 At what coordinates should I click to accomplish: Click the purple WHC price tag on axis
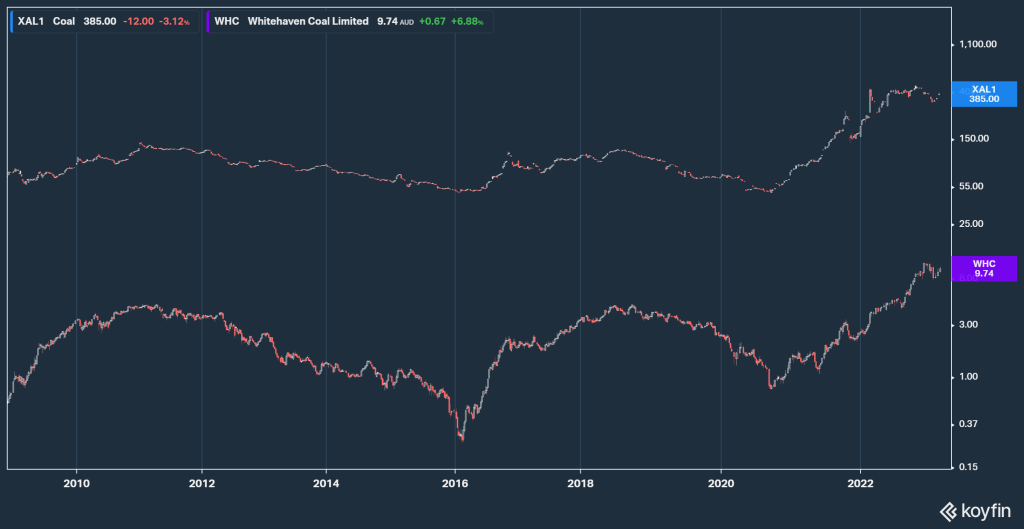coord(985,268)
